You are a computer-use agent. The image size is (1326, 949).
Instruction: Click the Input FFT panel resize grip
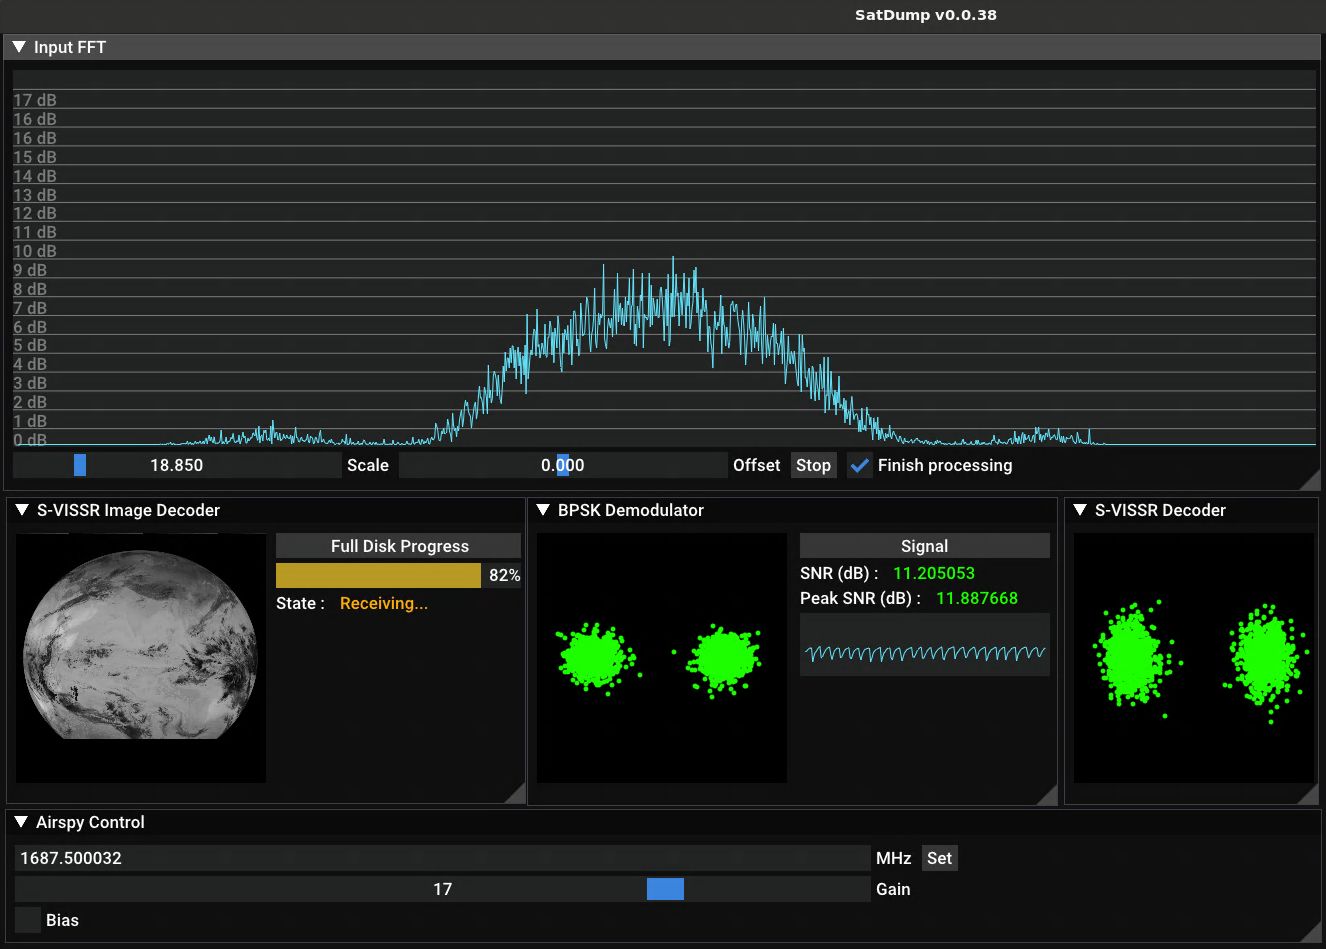coord(1311,481)
